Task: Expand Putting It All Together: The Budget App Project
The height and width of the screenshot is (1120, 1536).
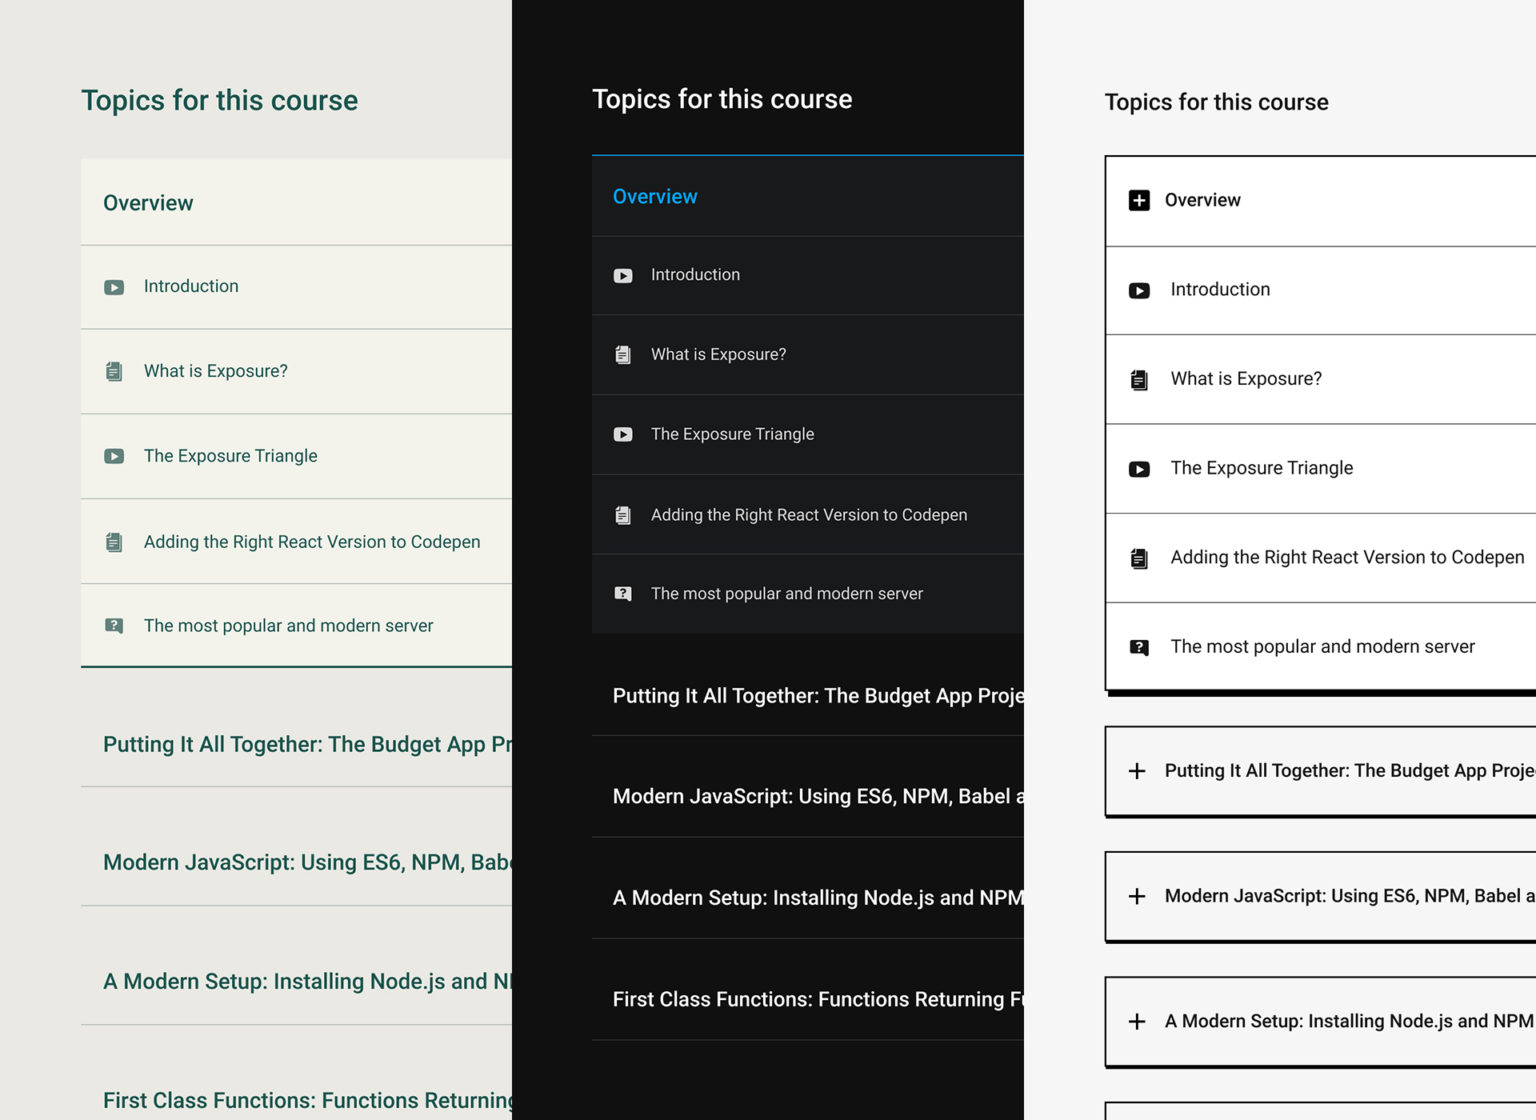Action: tap(1136, 770)
